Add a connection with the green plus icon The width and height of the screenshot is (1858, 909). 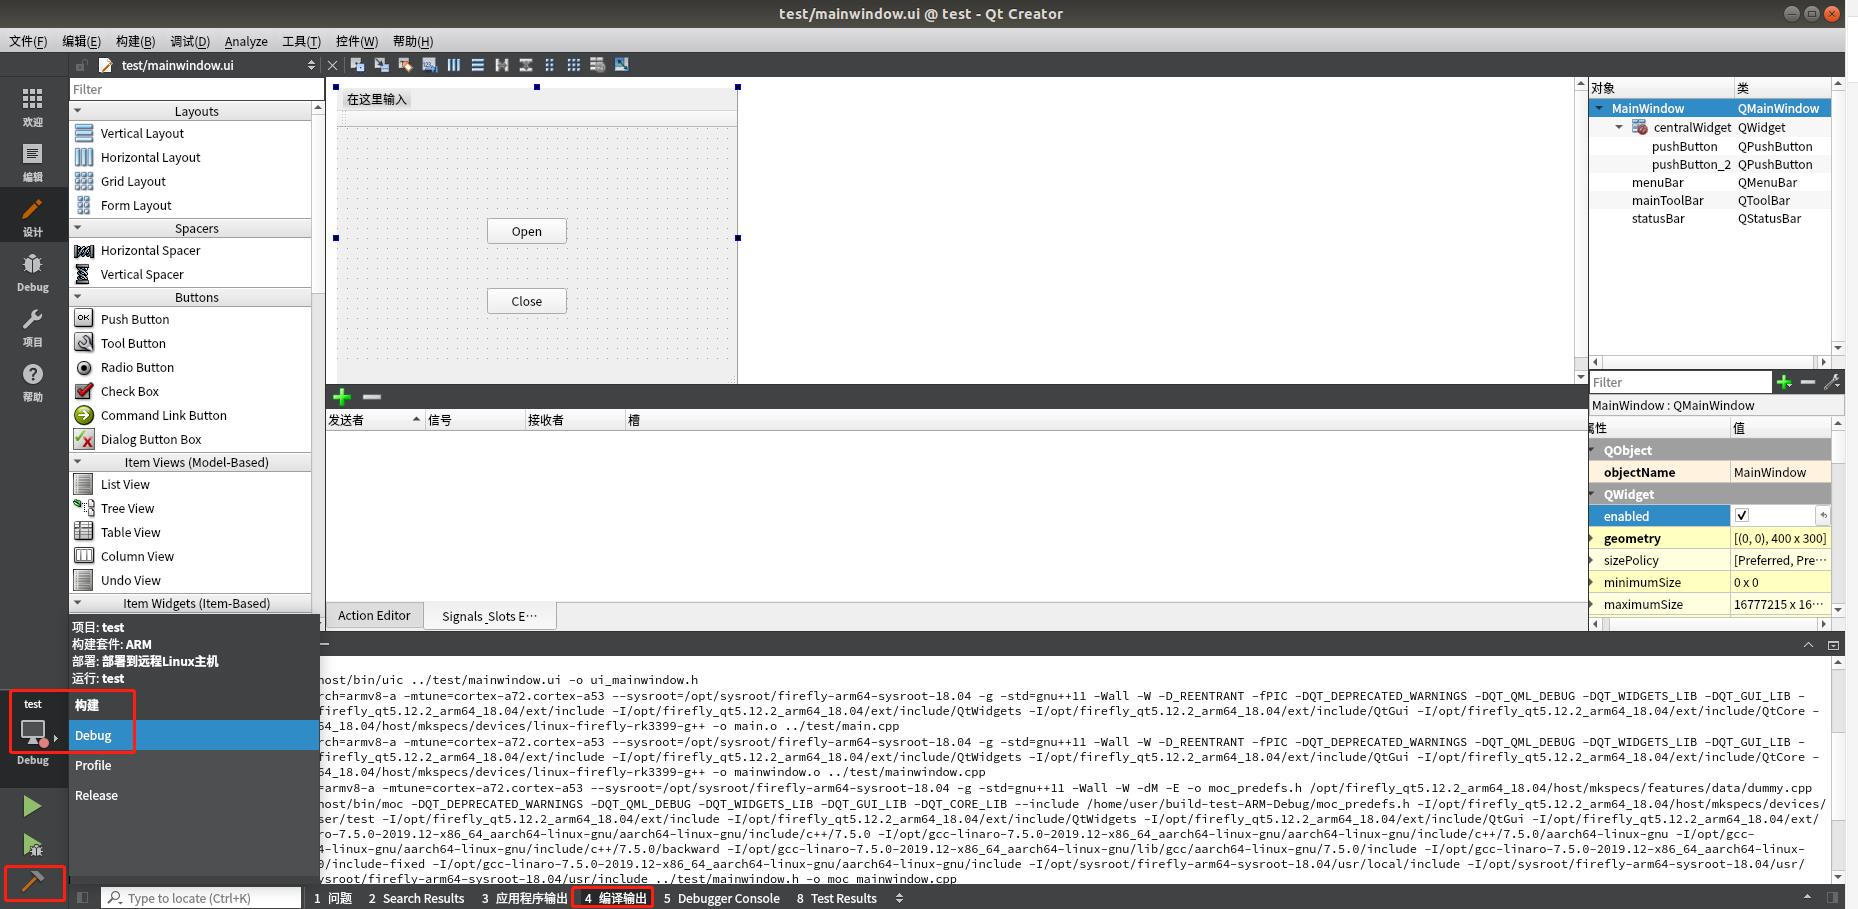[341, 397]
